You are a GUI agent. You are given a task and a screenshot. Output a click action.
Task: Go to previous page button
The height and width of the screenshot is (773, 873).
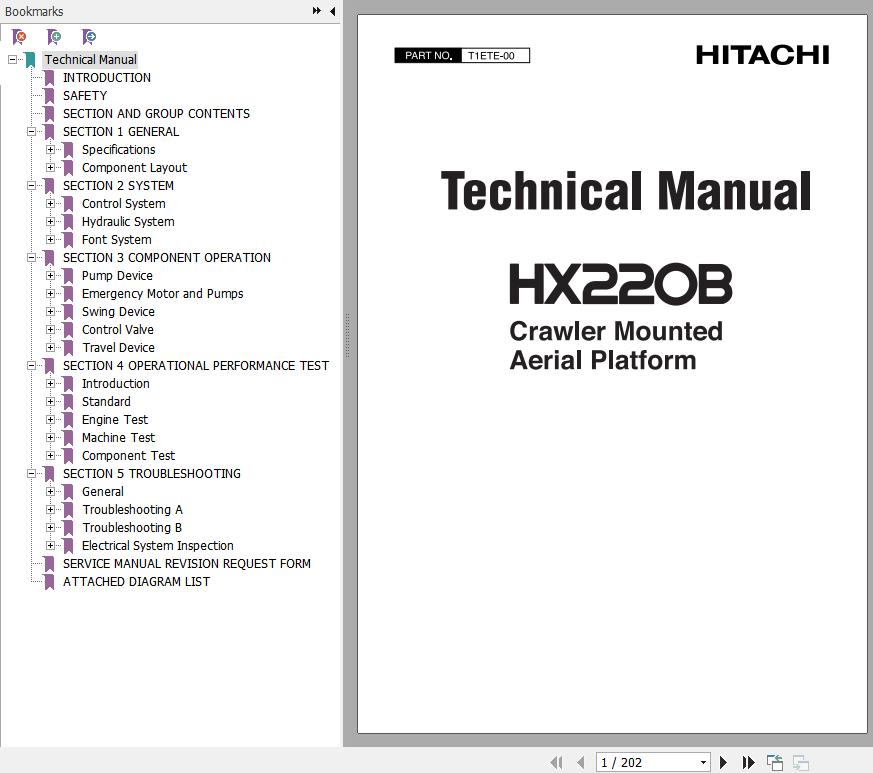[581, 762]
